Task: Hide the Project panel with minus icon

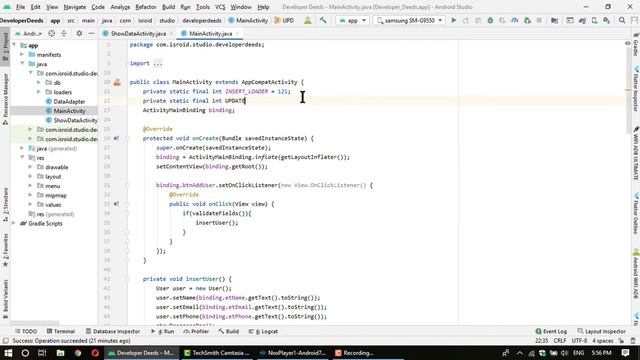Action: pyautogui.click(x=91, y=33)
